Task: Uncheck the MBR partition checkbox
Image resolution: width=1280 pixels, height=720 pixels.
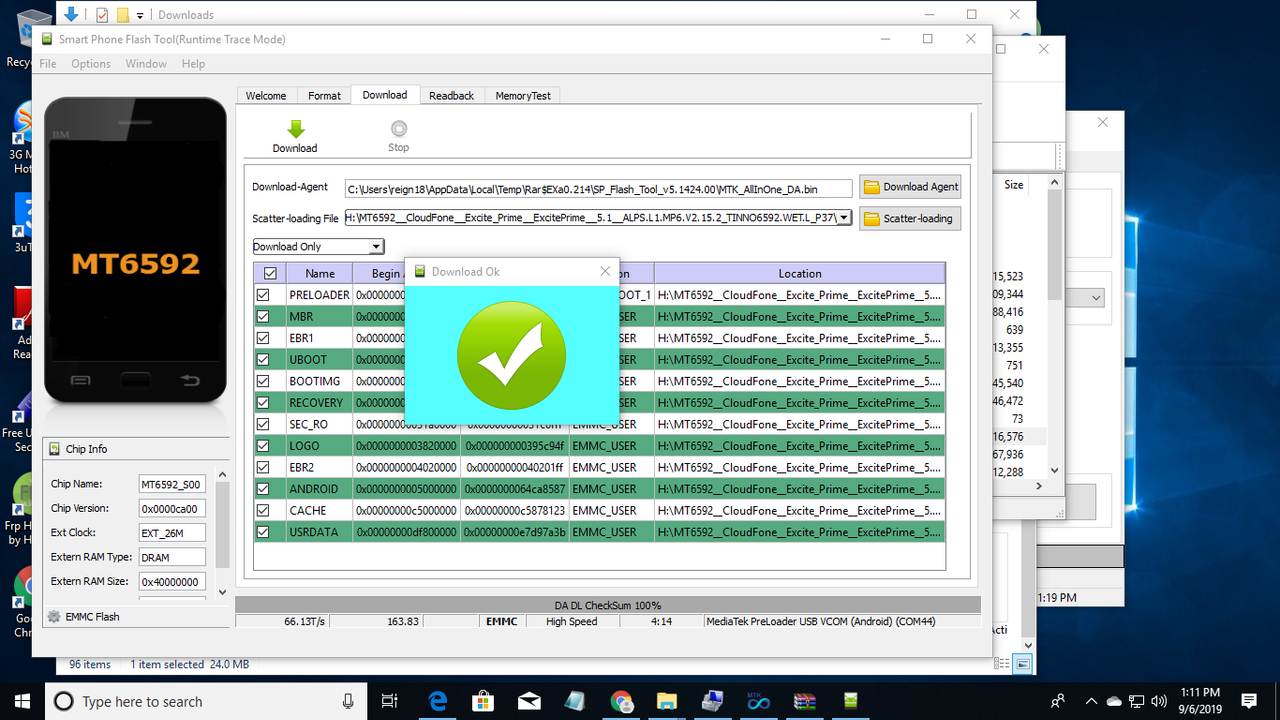Action: click(263, 317)
